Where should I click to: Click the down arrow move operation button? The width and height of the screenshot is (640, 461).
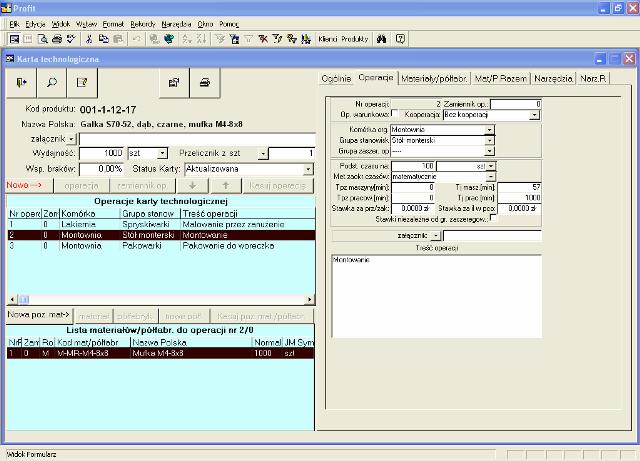193,186
